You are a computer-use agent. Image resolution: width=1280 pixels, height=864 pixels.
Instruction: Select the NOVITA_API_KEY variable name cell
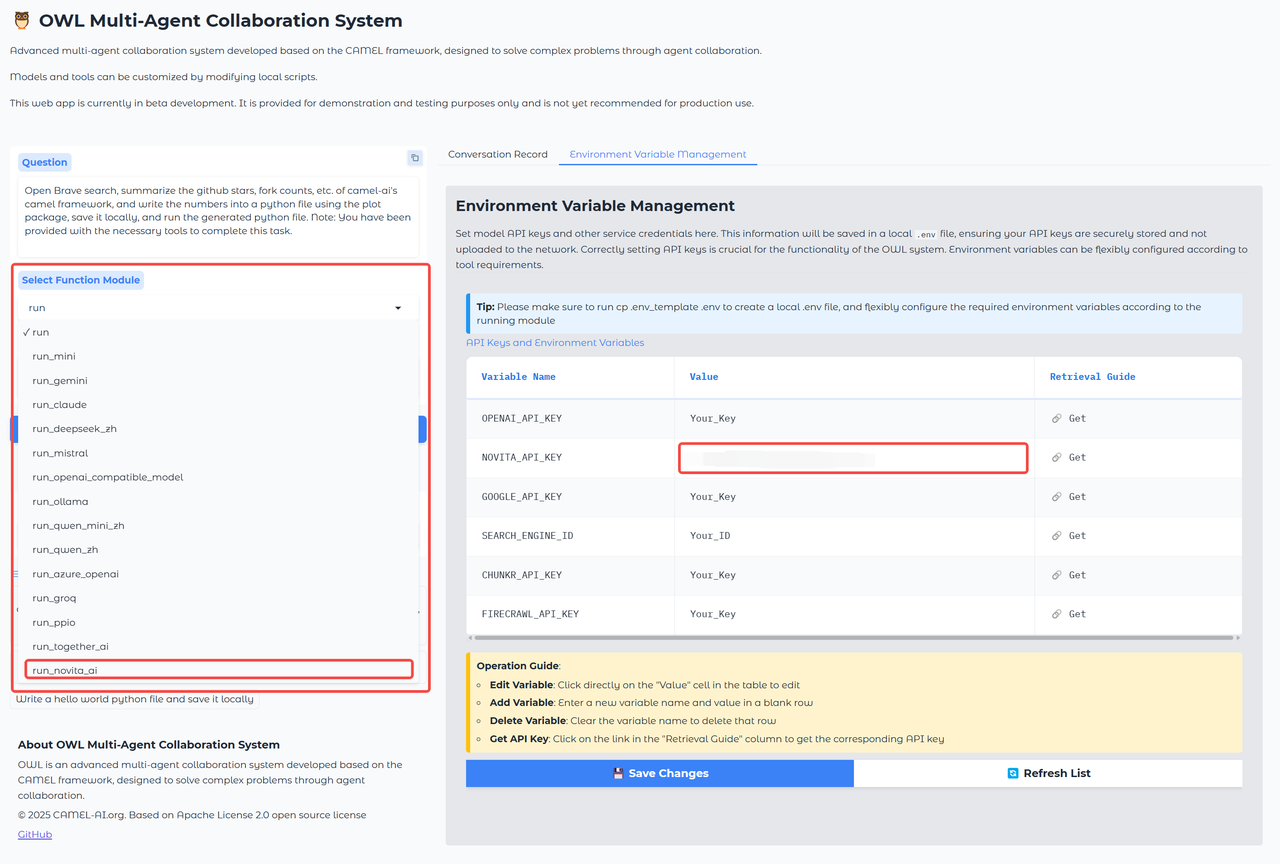pos(570,457)
